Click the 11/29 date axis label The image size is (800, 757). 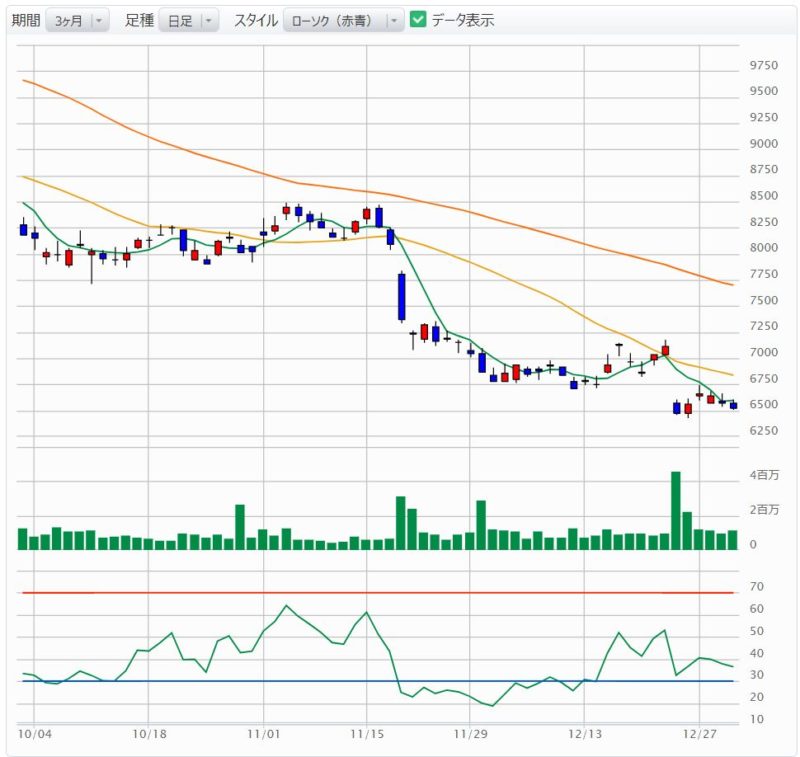(x=470, y=734)
